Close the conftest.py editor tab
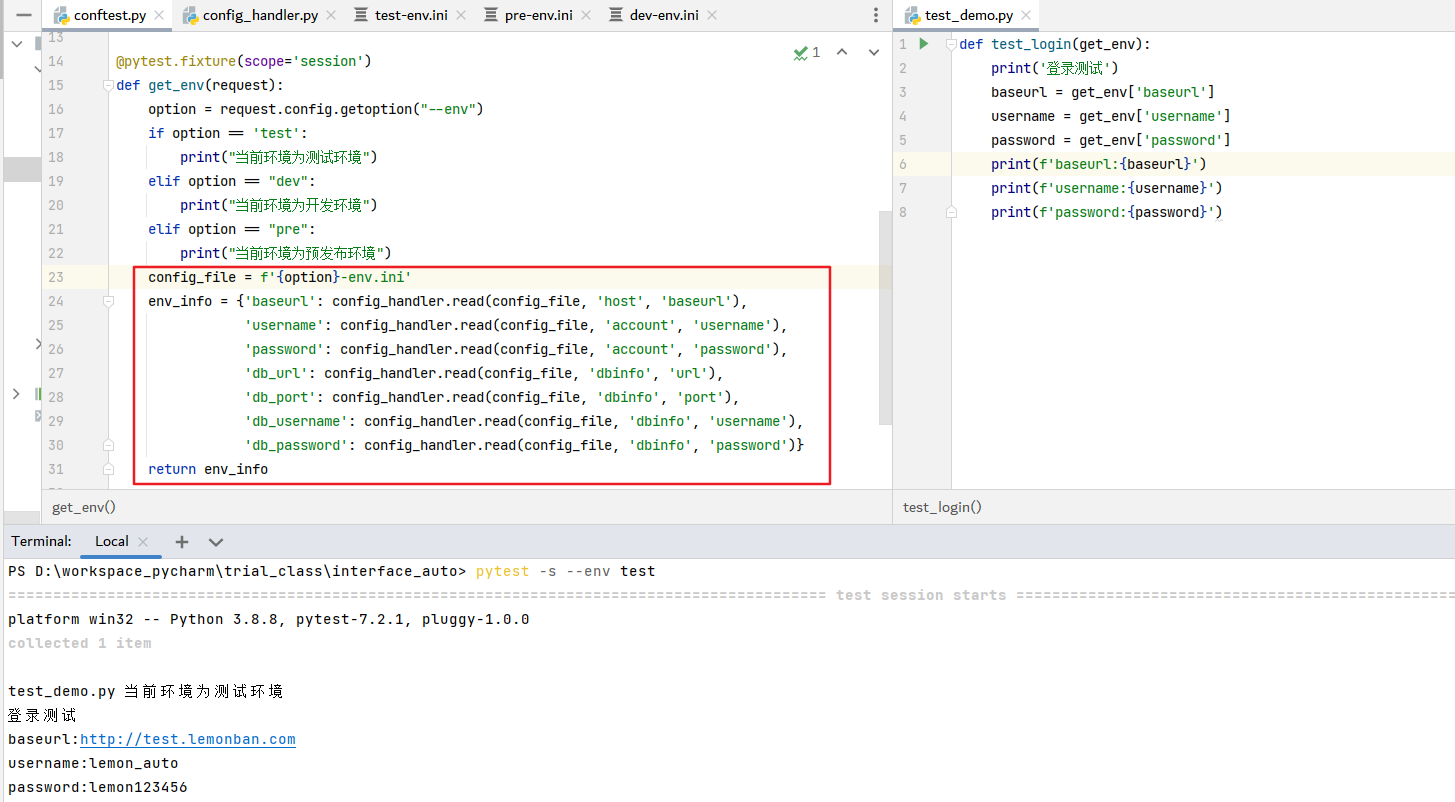The image size is (1455, 802). pyautogui.click(x=160, y=16)
